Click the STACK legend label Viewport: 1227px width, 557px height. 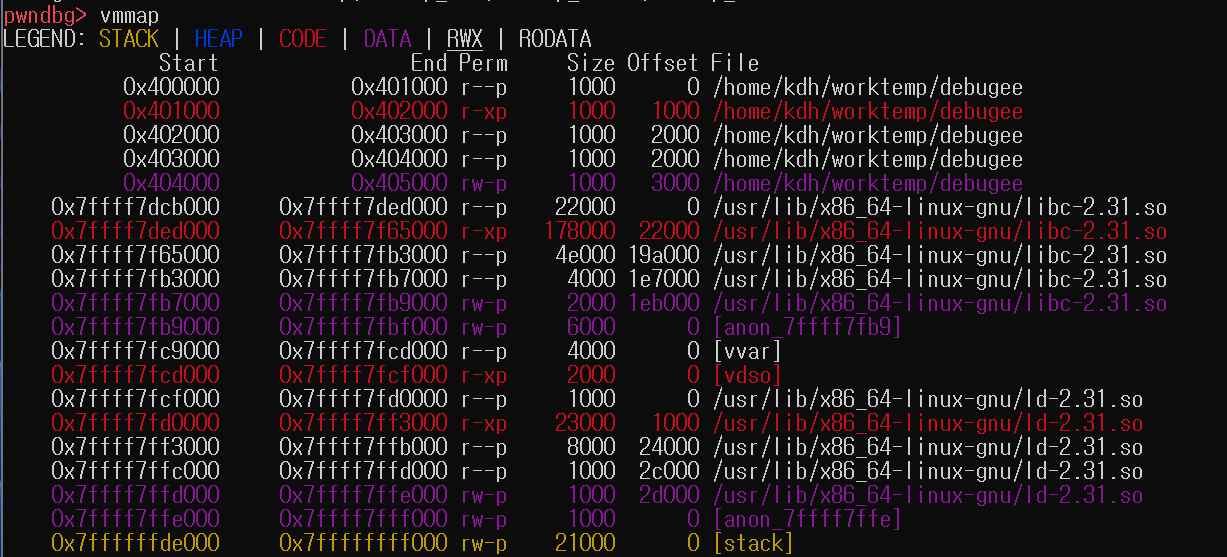[128, 39]
